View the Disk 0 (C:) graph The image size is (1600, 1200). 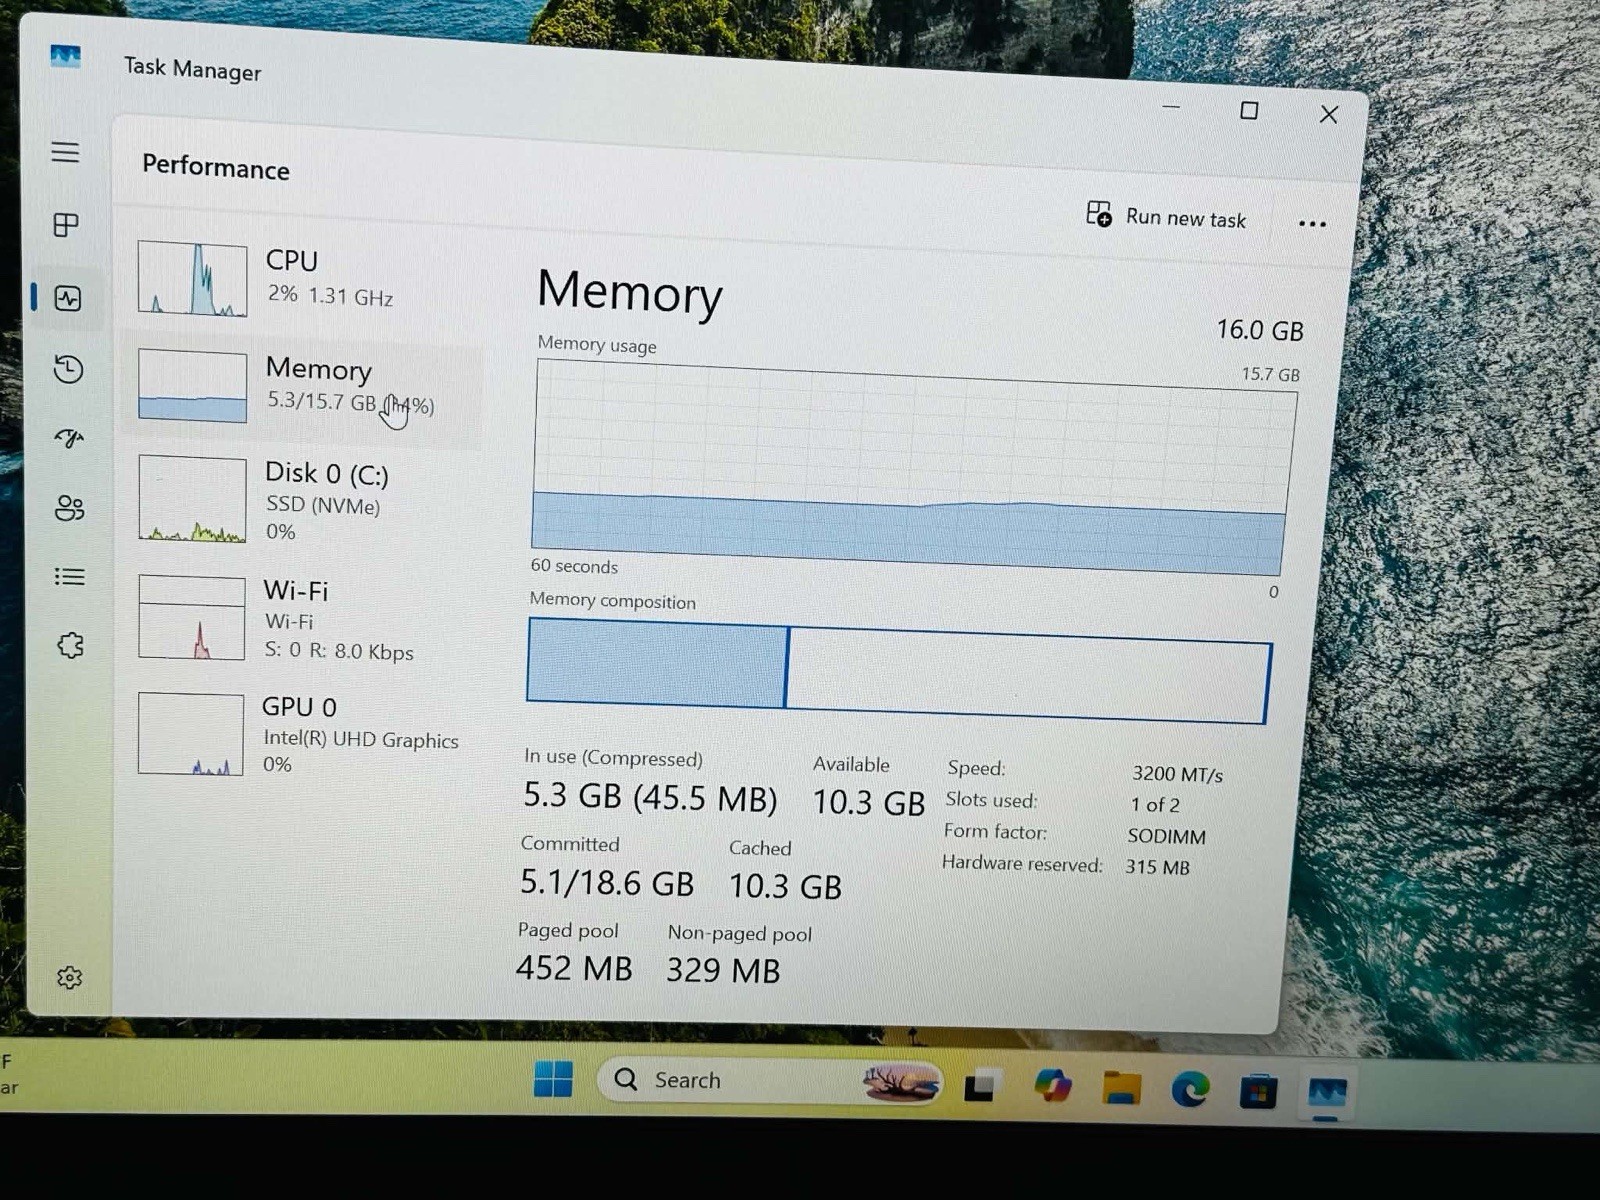click(x=192, y=499)
